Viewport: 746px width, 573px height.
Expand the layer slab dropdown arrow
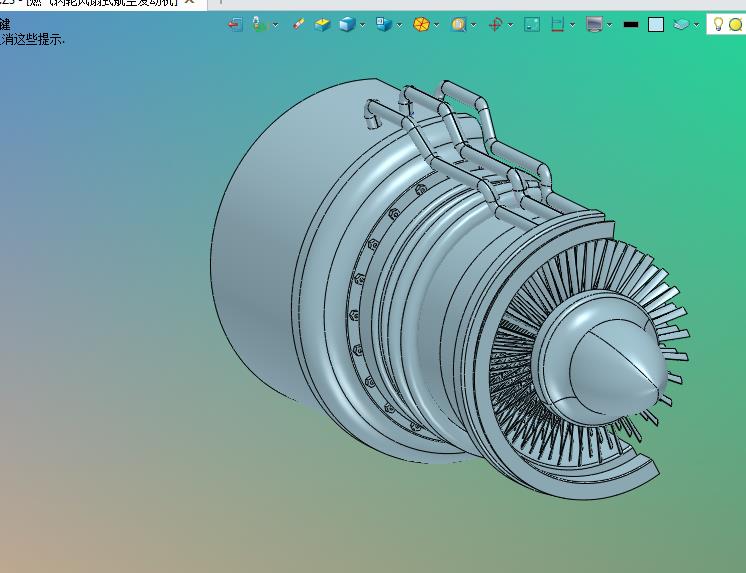pos(697,25)
